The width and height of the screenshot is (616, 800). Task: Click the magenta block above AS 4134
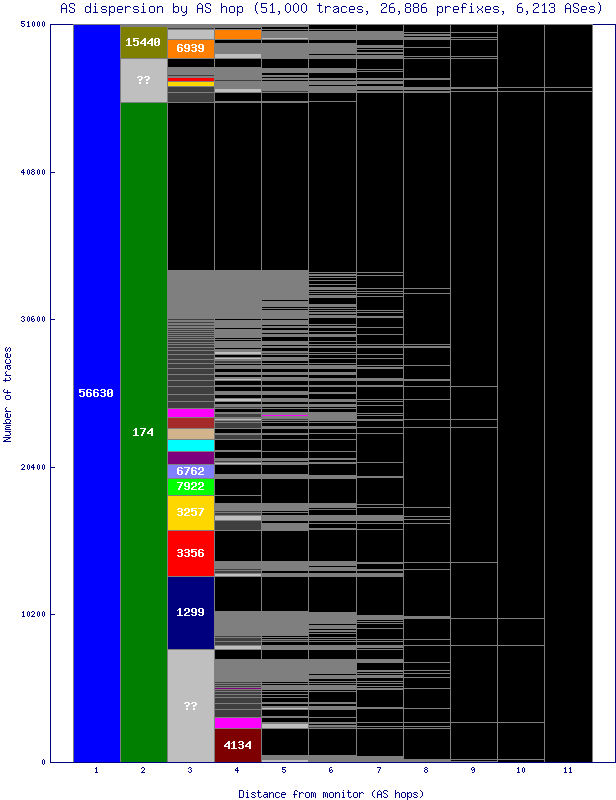click(x=237, y=722)
